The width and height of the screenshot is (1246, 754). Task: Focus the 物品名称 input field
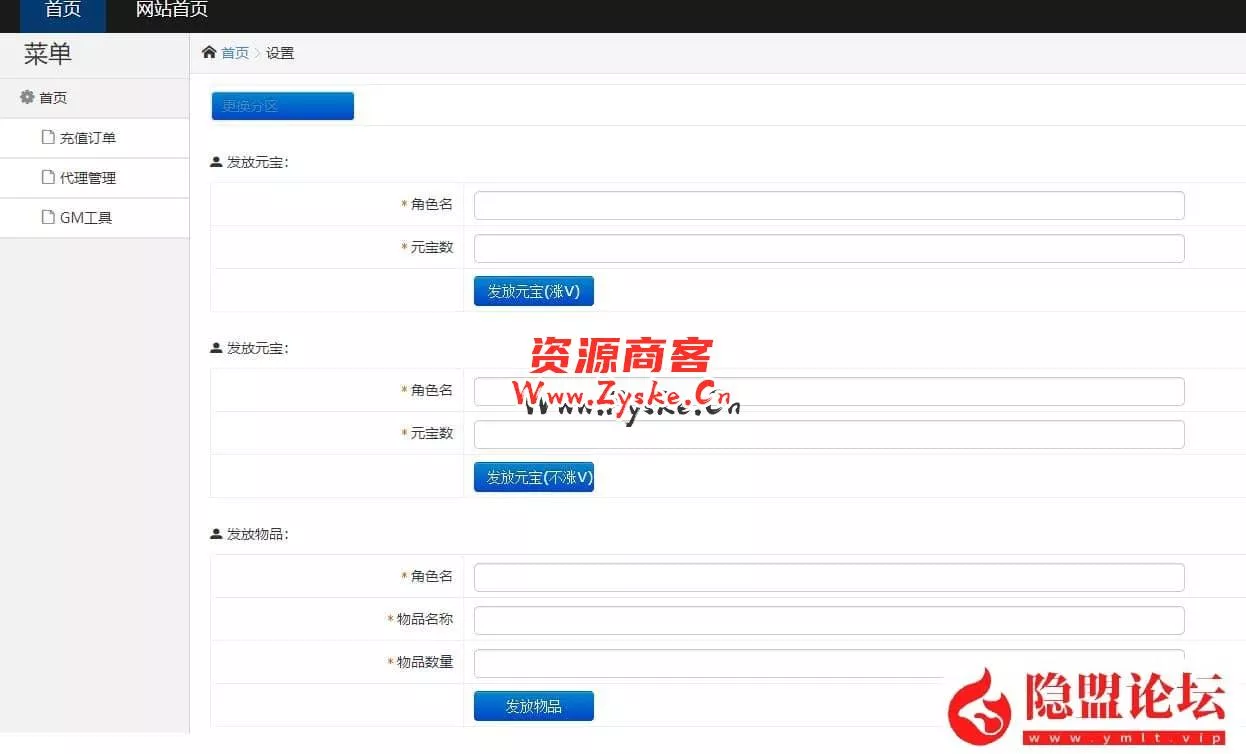[828, 620]
